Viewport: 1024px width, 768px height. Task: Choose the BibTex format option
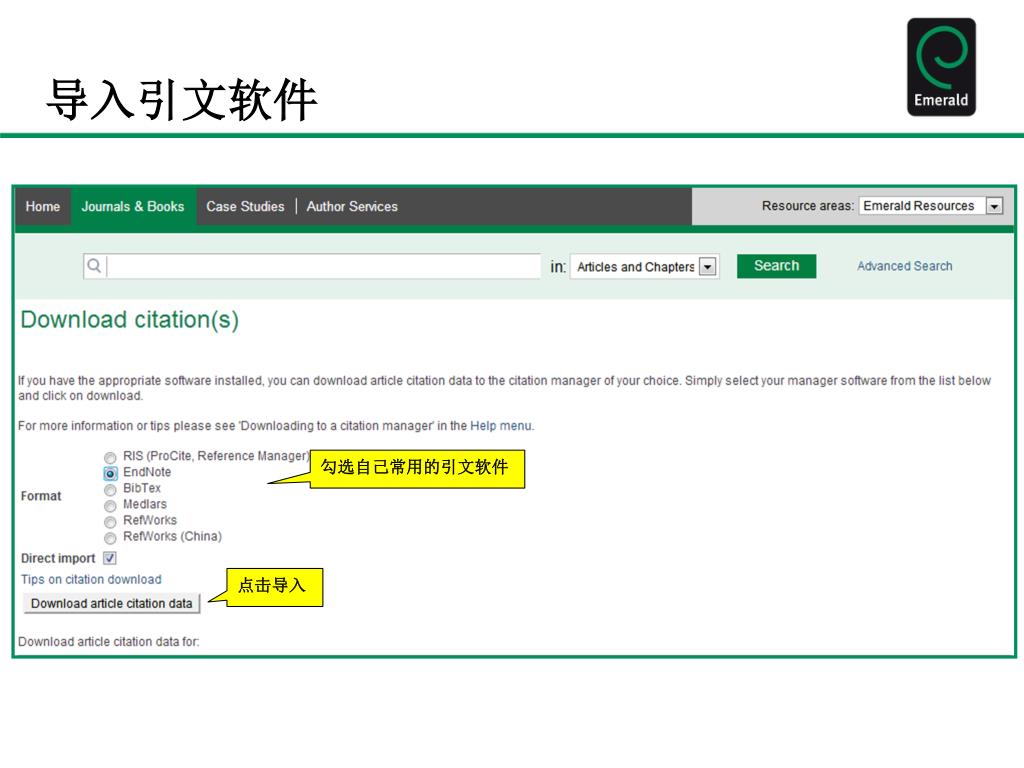coord(110,490)
